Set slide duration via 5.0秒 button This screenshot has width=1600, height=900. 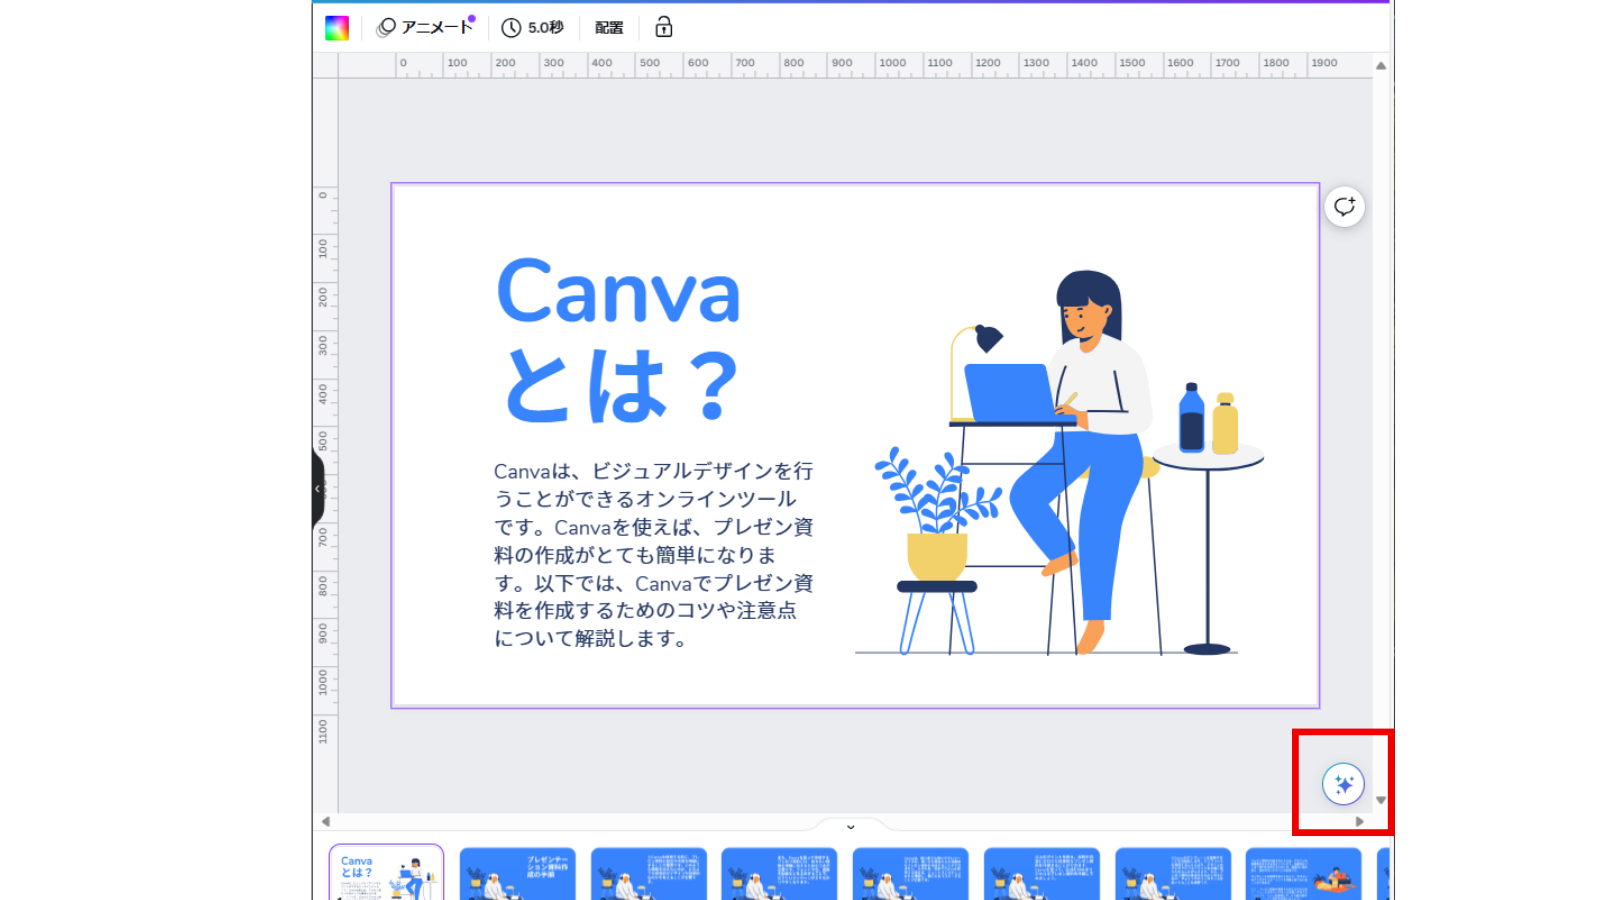pyautogui.click(x=533, y=28)
